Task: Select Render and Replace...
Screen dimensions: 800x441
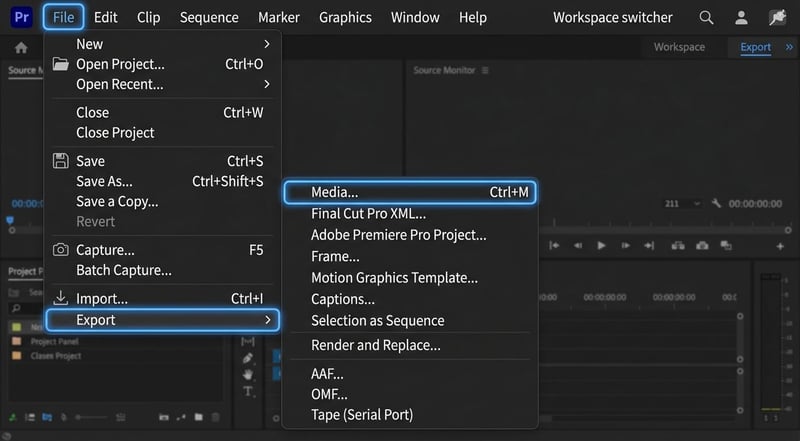Action: 410,346
